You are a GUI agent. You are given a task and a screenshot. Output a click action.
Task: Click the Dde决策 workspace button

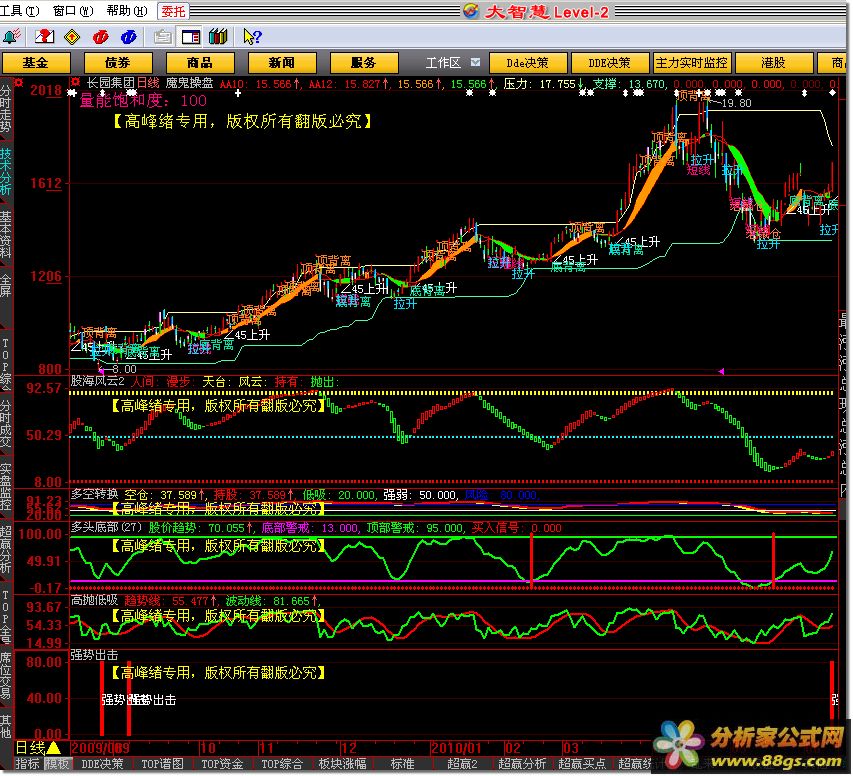[528, 63]
